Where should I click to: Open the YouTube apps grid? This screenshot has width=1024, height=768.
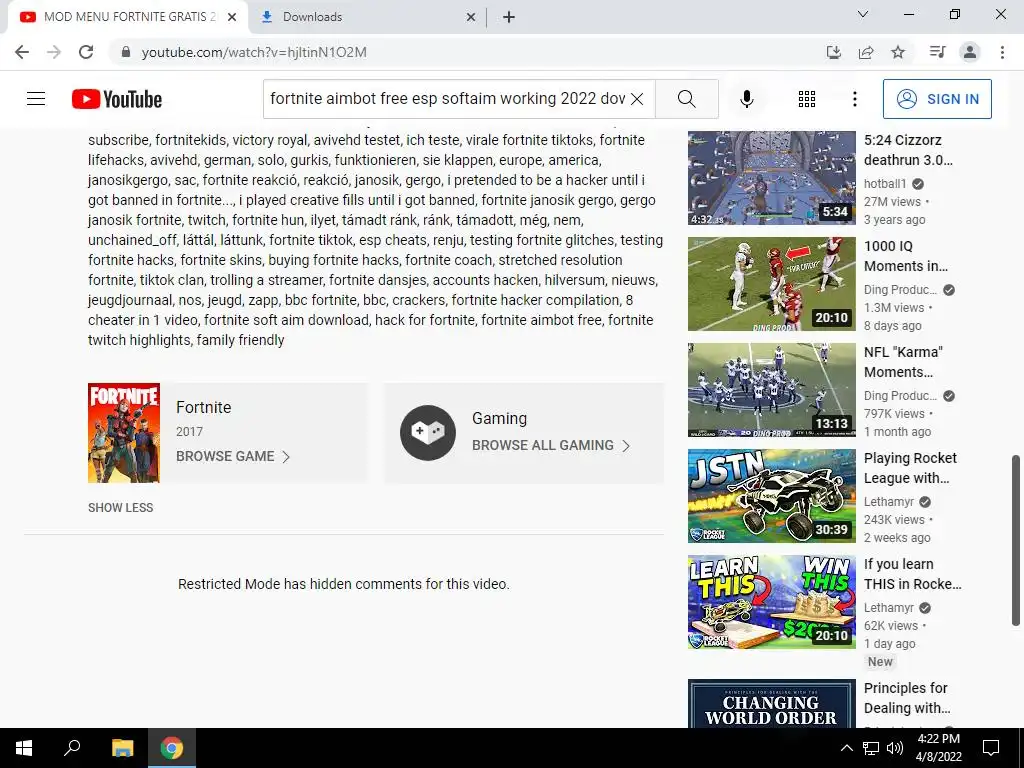[x=807, y=99]
